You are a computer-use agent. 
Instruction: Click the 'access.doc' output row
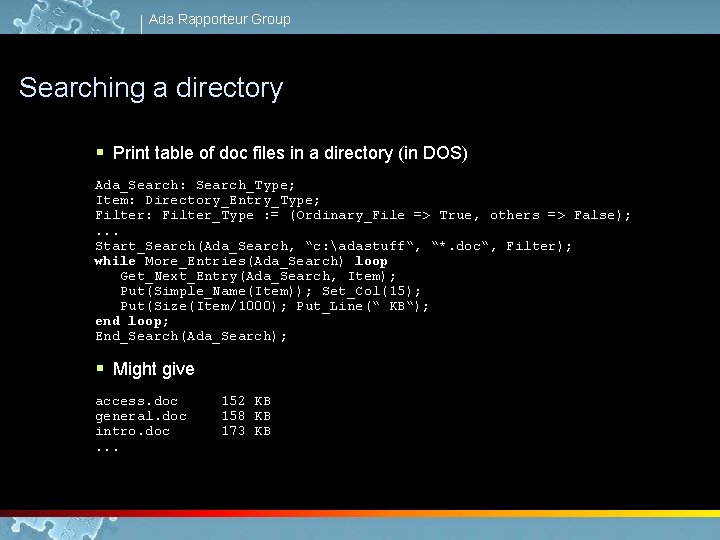point(183,401)
